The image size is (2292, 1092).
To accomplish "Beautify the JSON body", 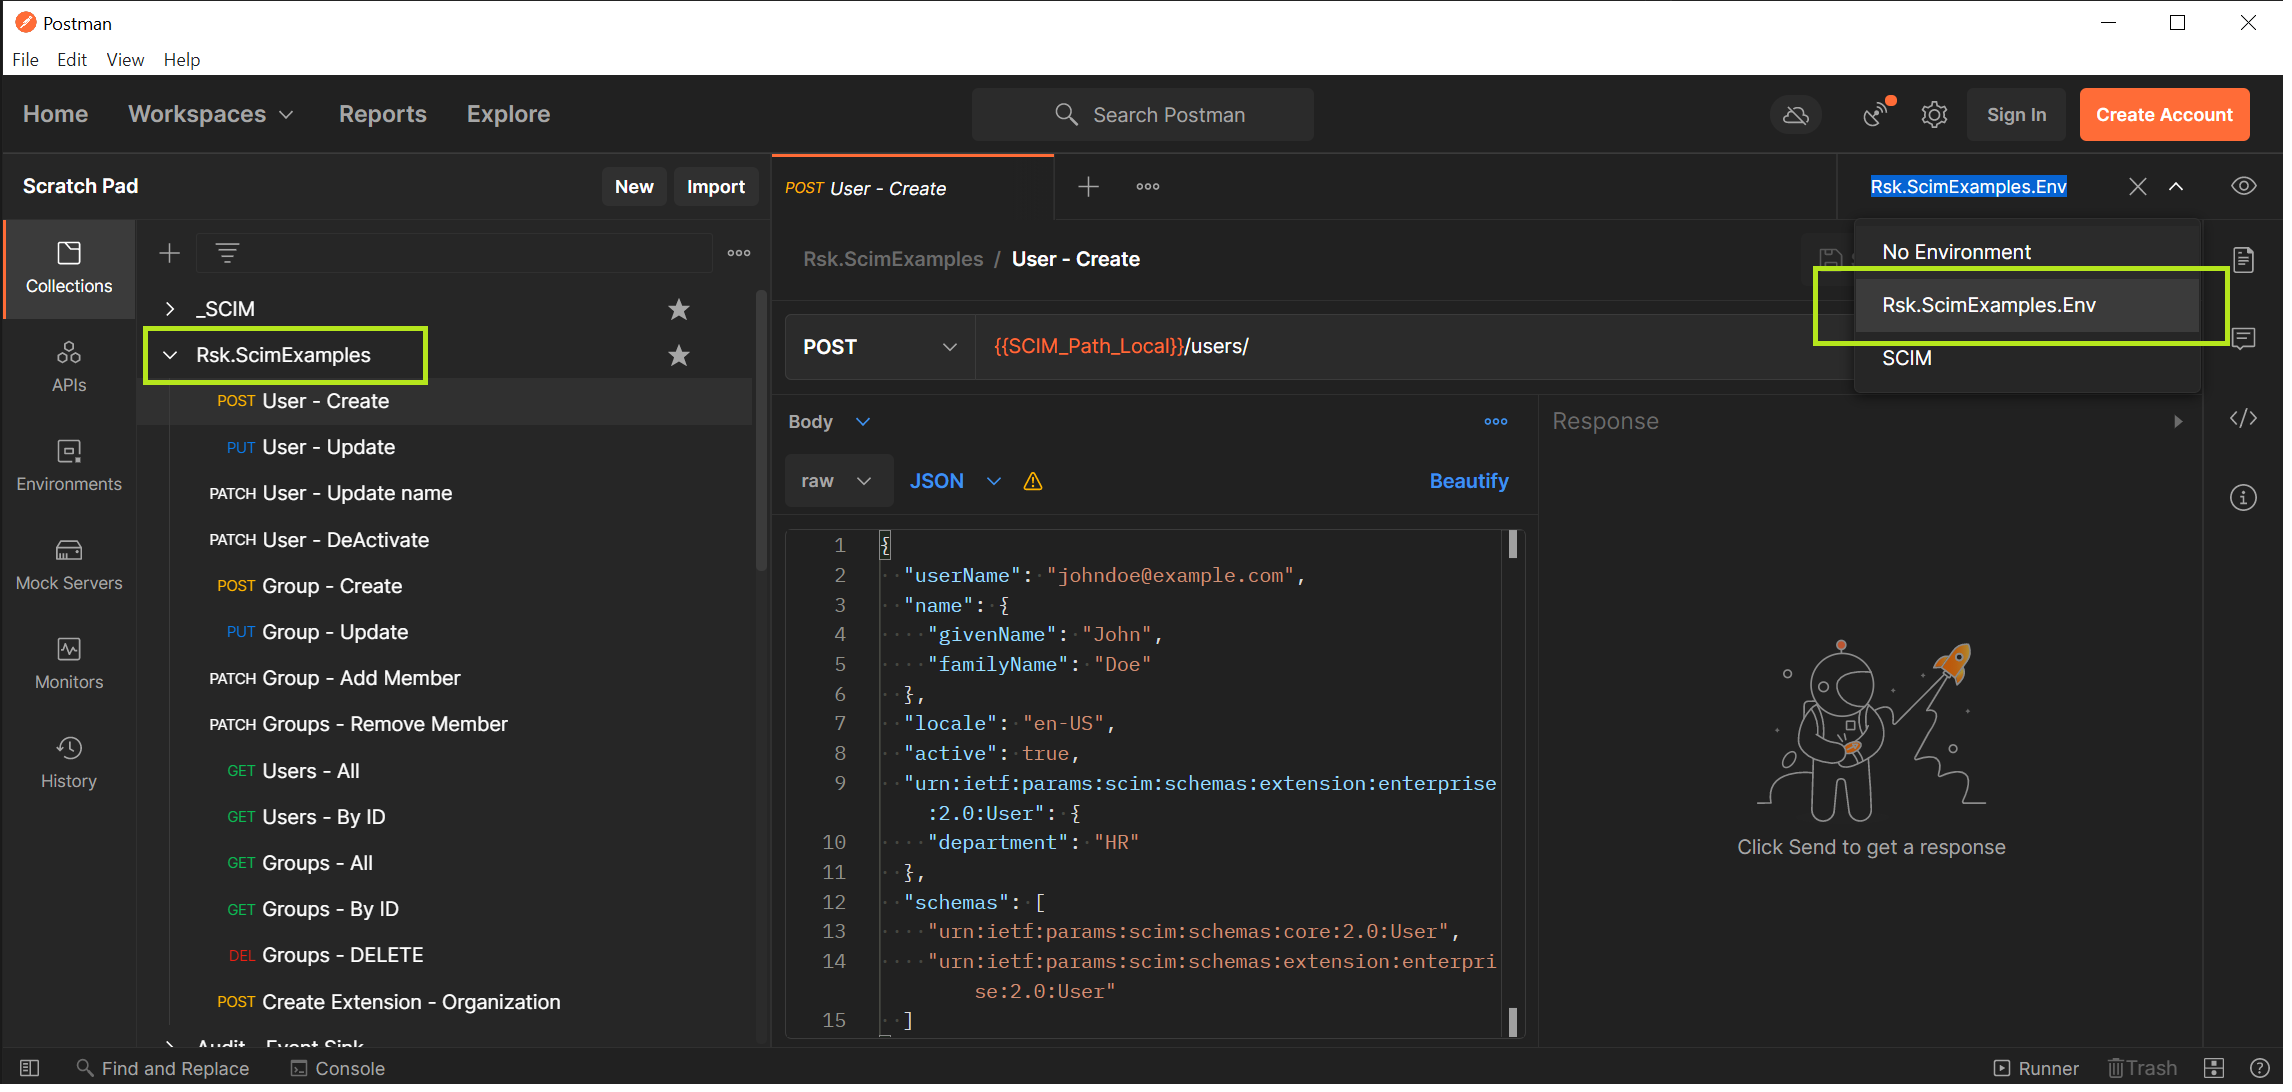I will (1469, 482).
